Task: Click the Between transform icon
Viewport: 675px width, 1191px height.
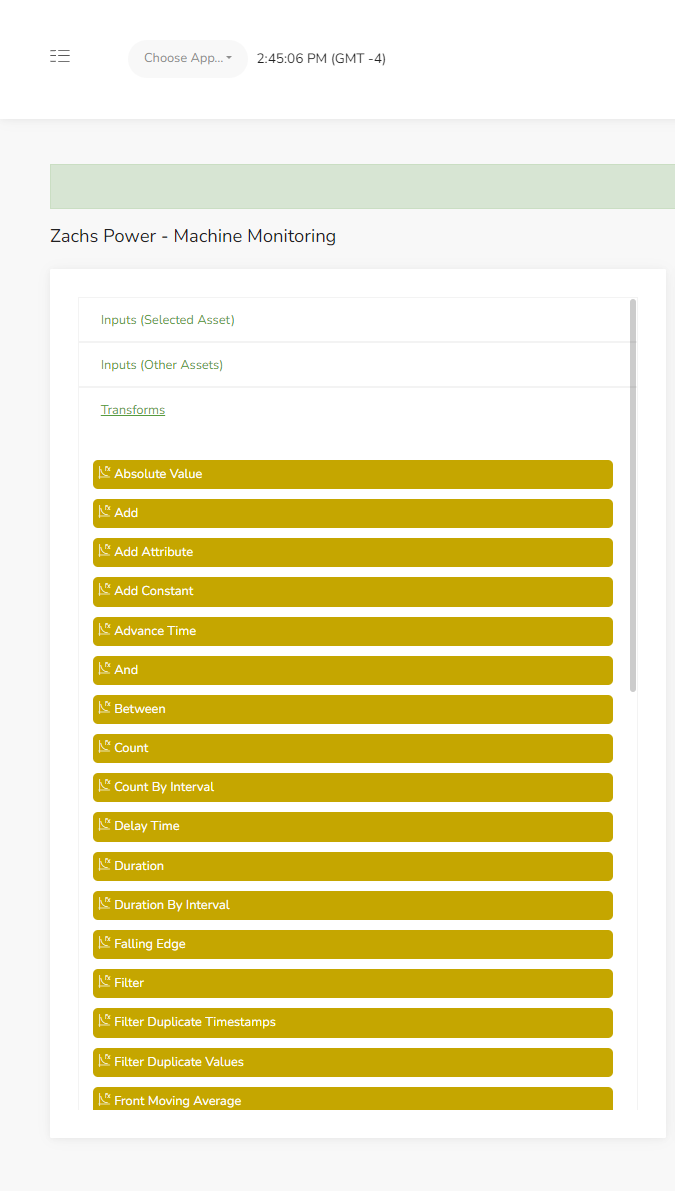Action: [105, 708]
